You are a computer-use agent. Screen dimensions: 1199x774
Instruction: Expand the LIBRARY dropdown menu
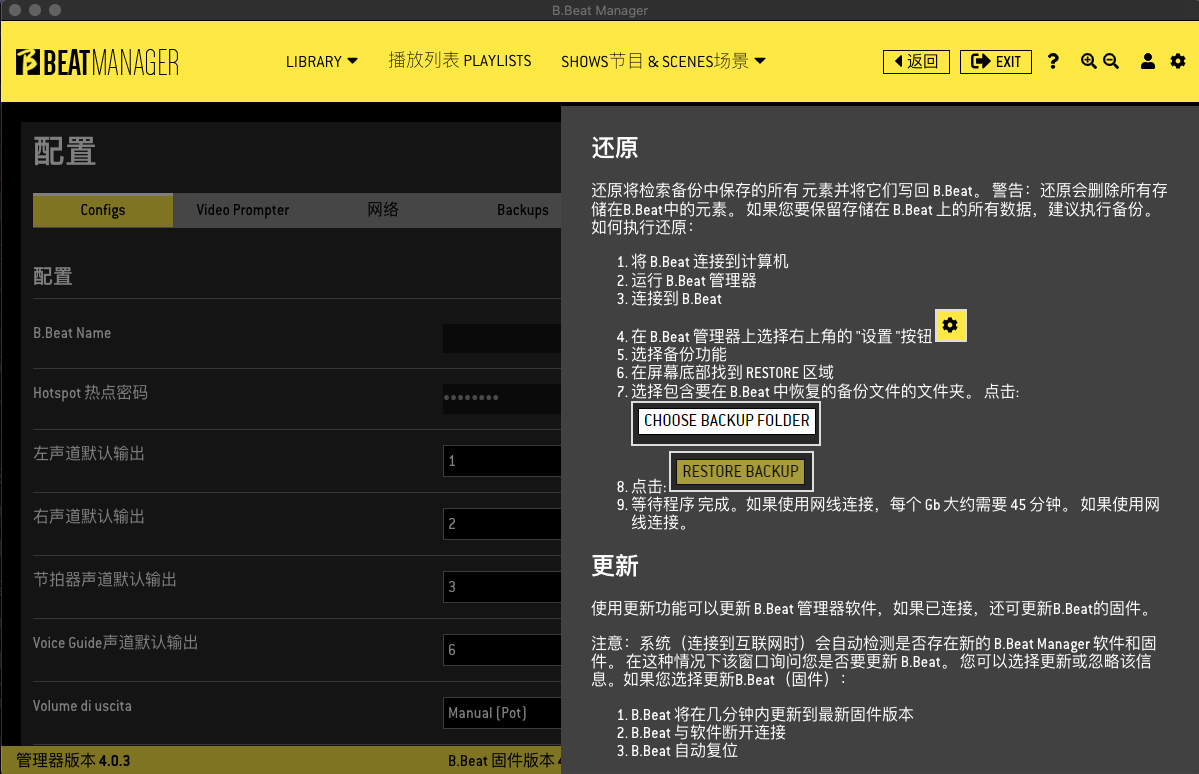321,61
